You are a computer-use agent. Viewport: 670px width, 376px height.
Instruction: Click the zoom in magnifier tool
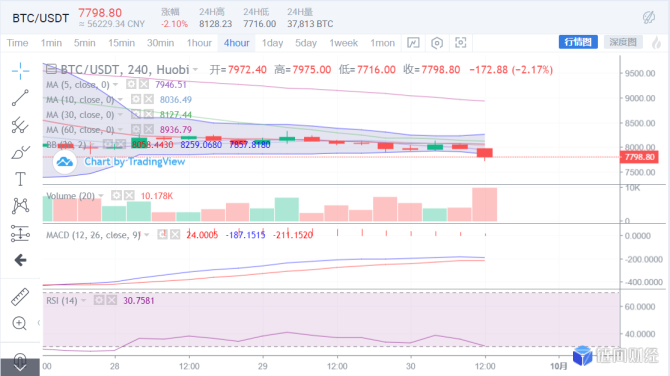[20, 323]
